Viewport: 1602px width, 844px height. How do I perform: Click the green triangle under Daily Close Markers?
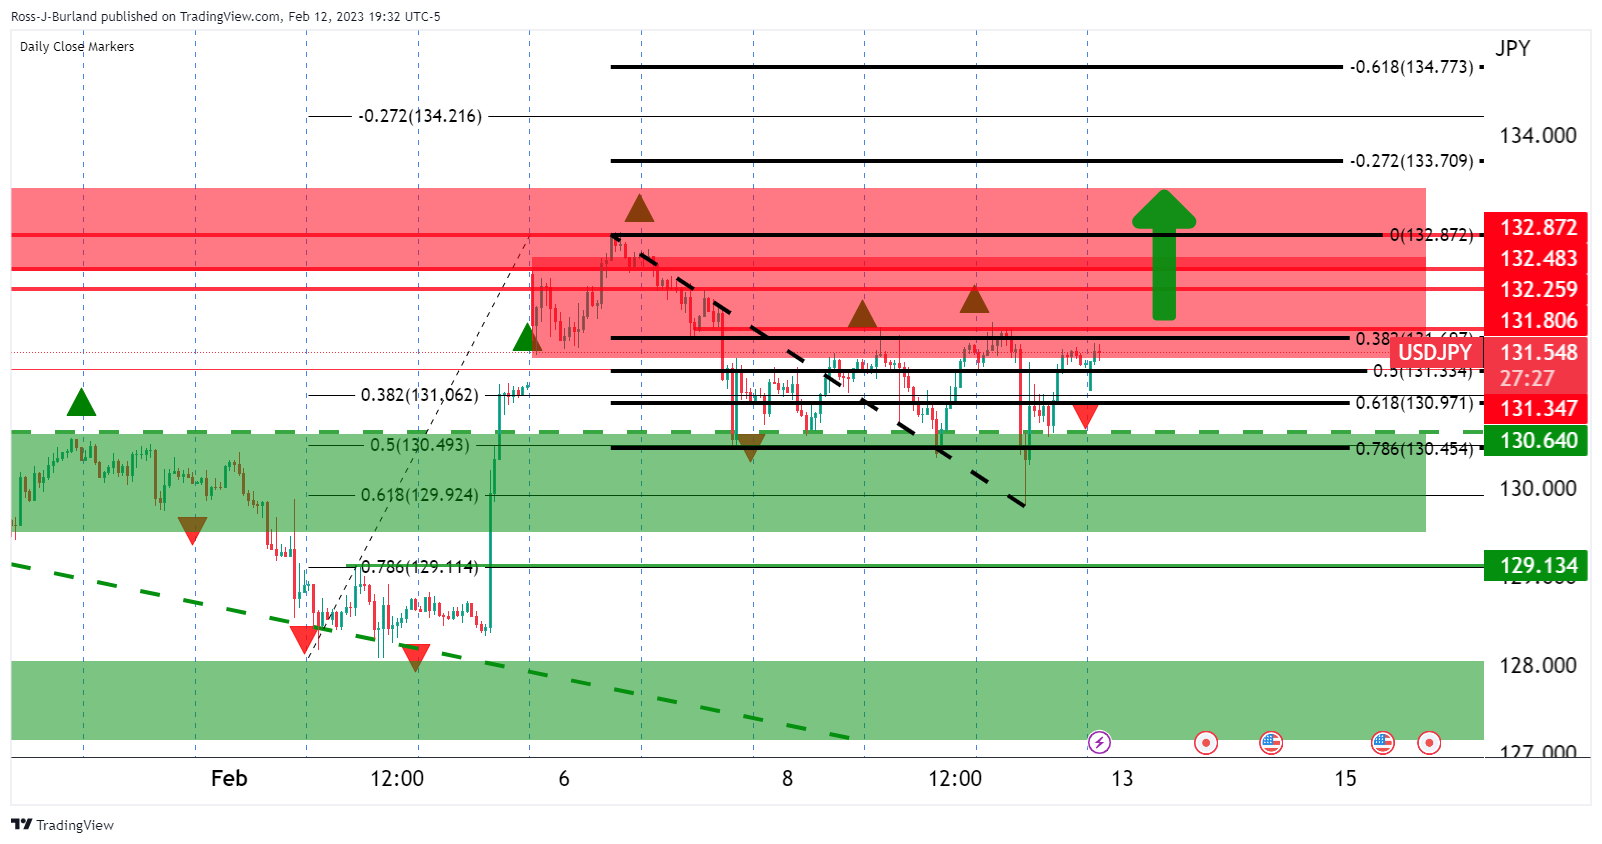coord(82,403)
